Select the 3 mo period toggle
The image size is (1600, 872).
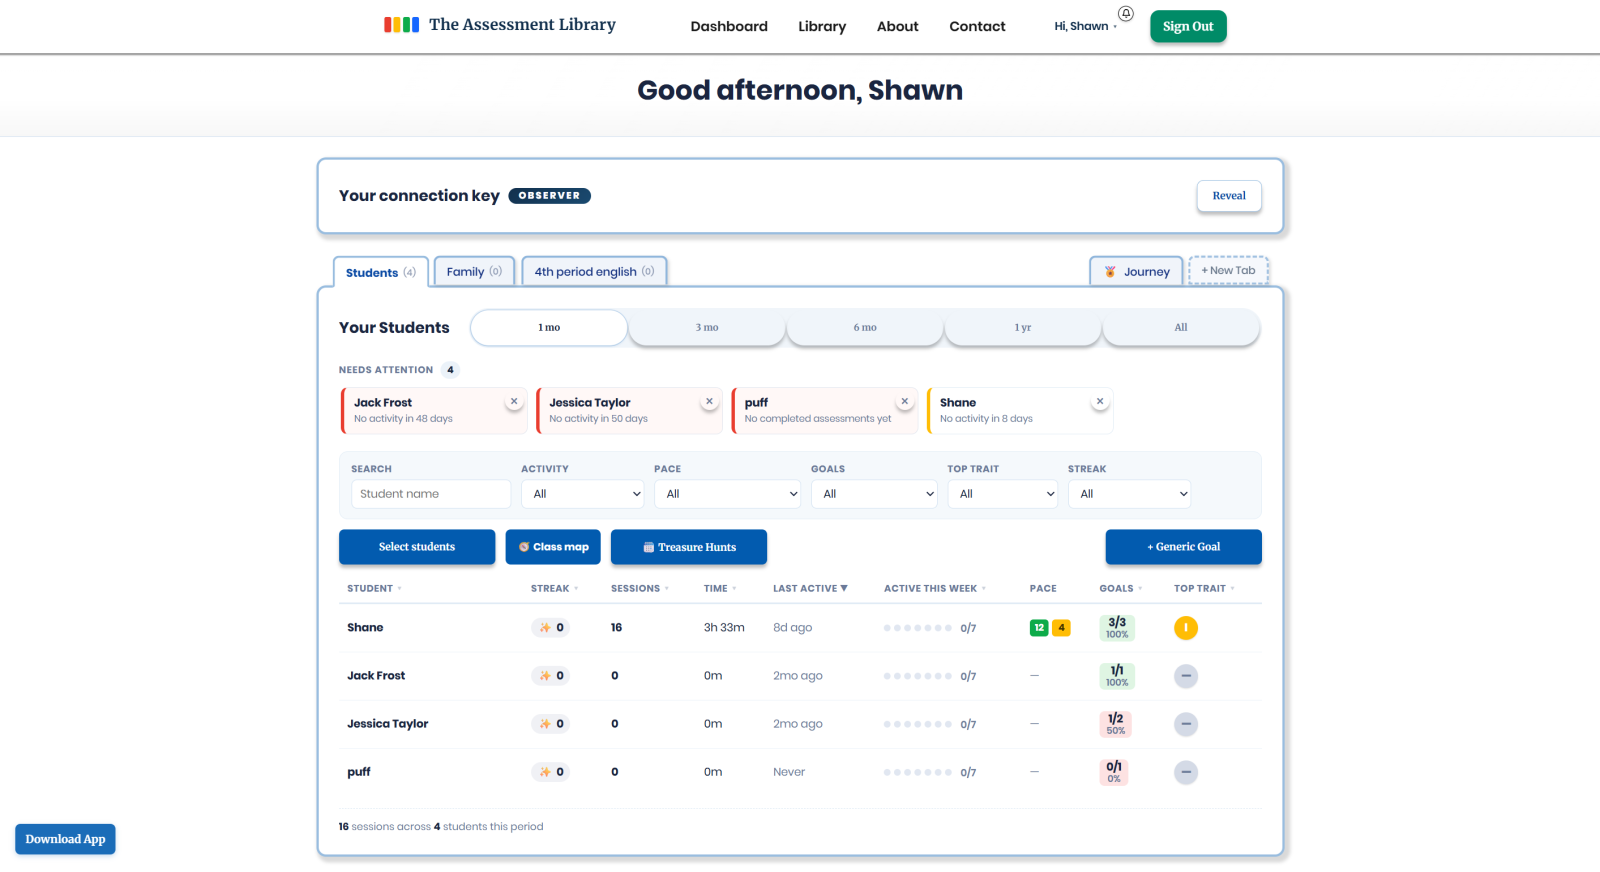[x=707, y=328]
